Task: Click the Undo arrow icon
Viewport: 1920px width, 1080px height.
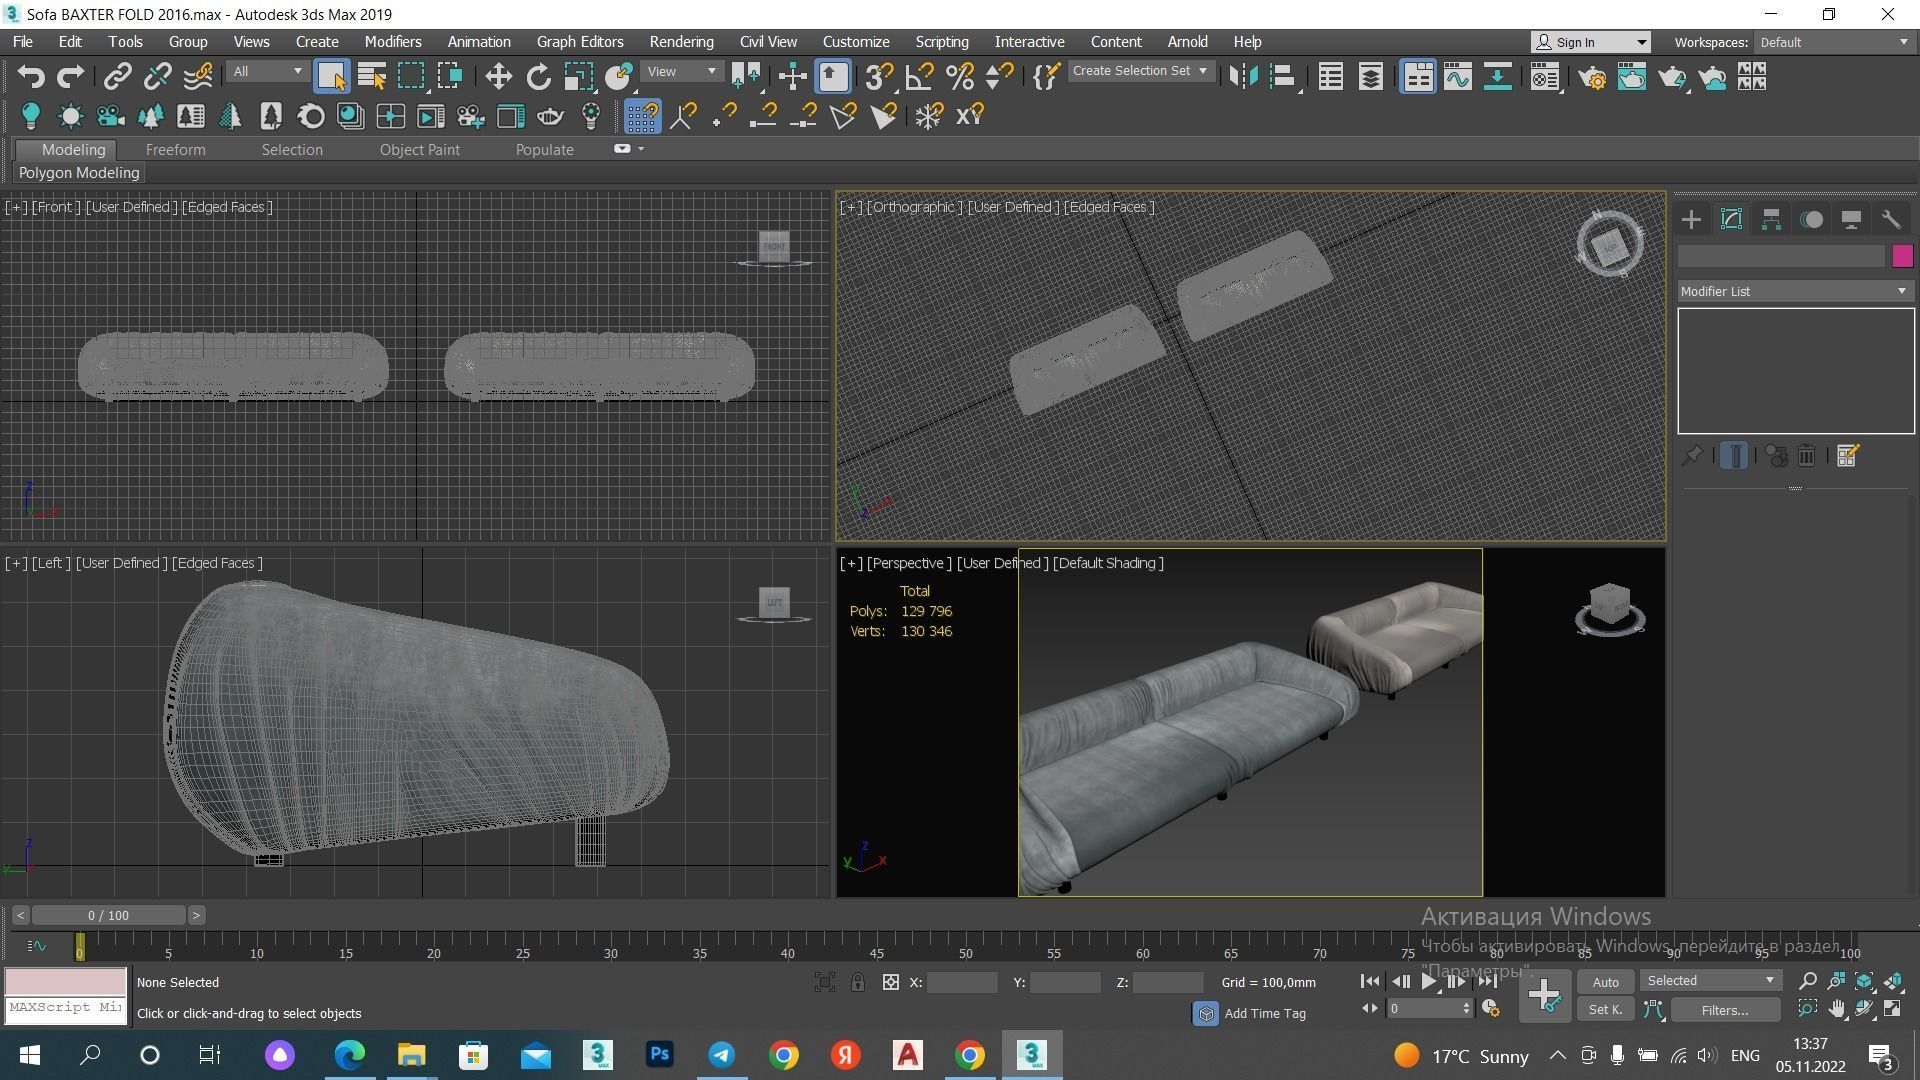Action: coord(31,77)
